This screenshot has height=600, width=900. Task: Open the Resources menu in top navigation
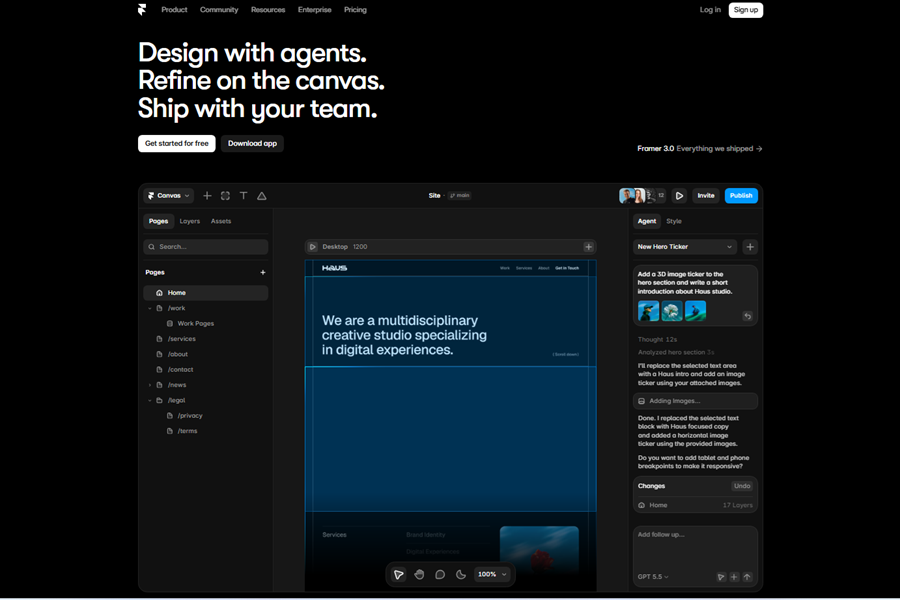pyautogui.click(x=268, y=10)
